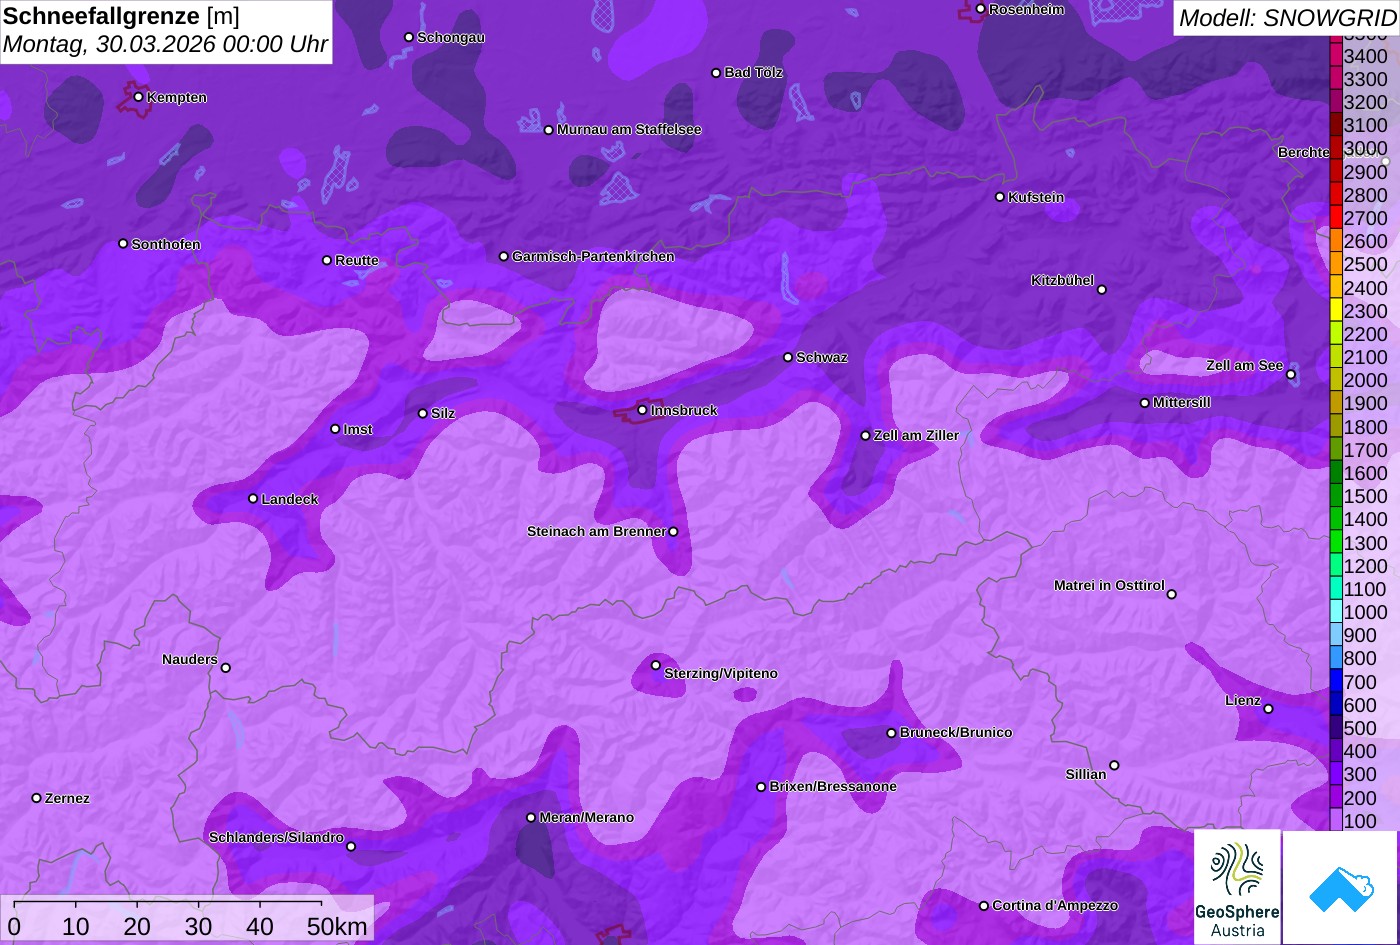This screenshot has height=945, width=1400.
Task: Select the Innsbruck city marker dot
Action: tap(642, 410)
